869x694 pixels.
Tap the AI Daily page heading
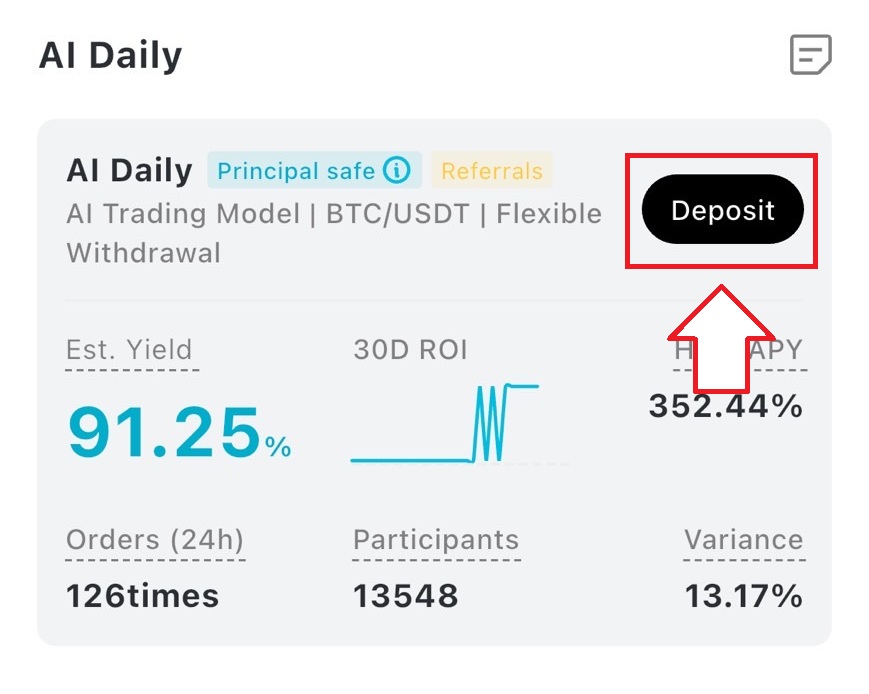pyautogui.click(x=110, y=55)
